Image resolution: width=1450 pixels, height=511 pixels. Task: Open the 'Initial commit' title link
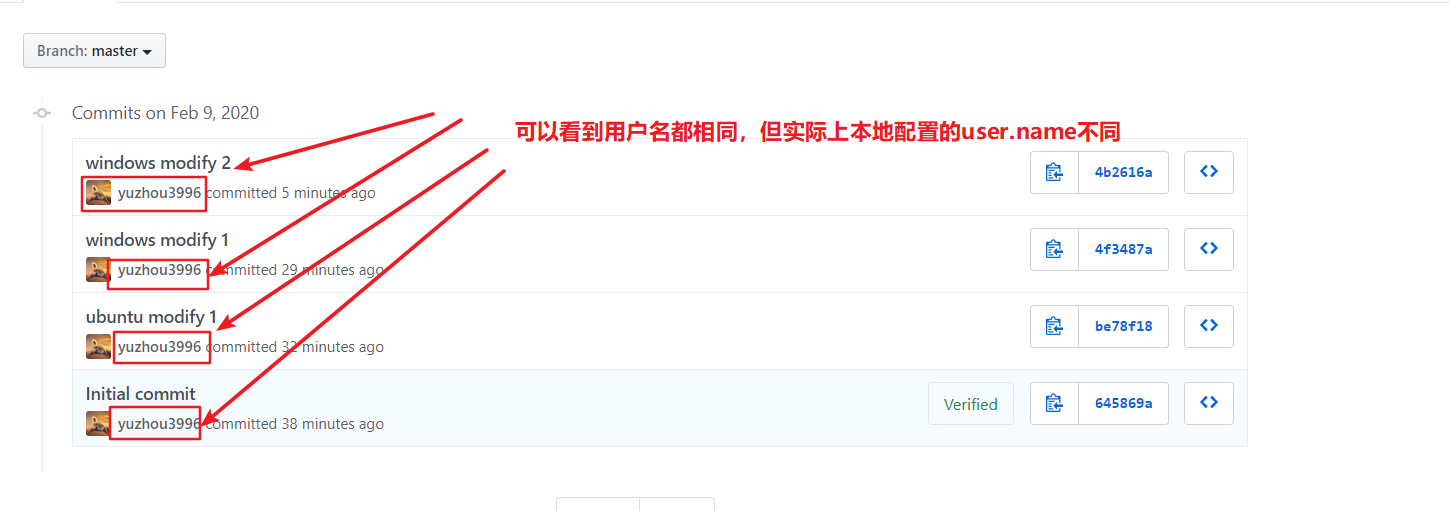tap(141, 394)
